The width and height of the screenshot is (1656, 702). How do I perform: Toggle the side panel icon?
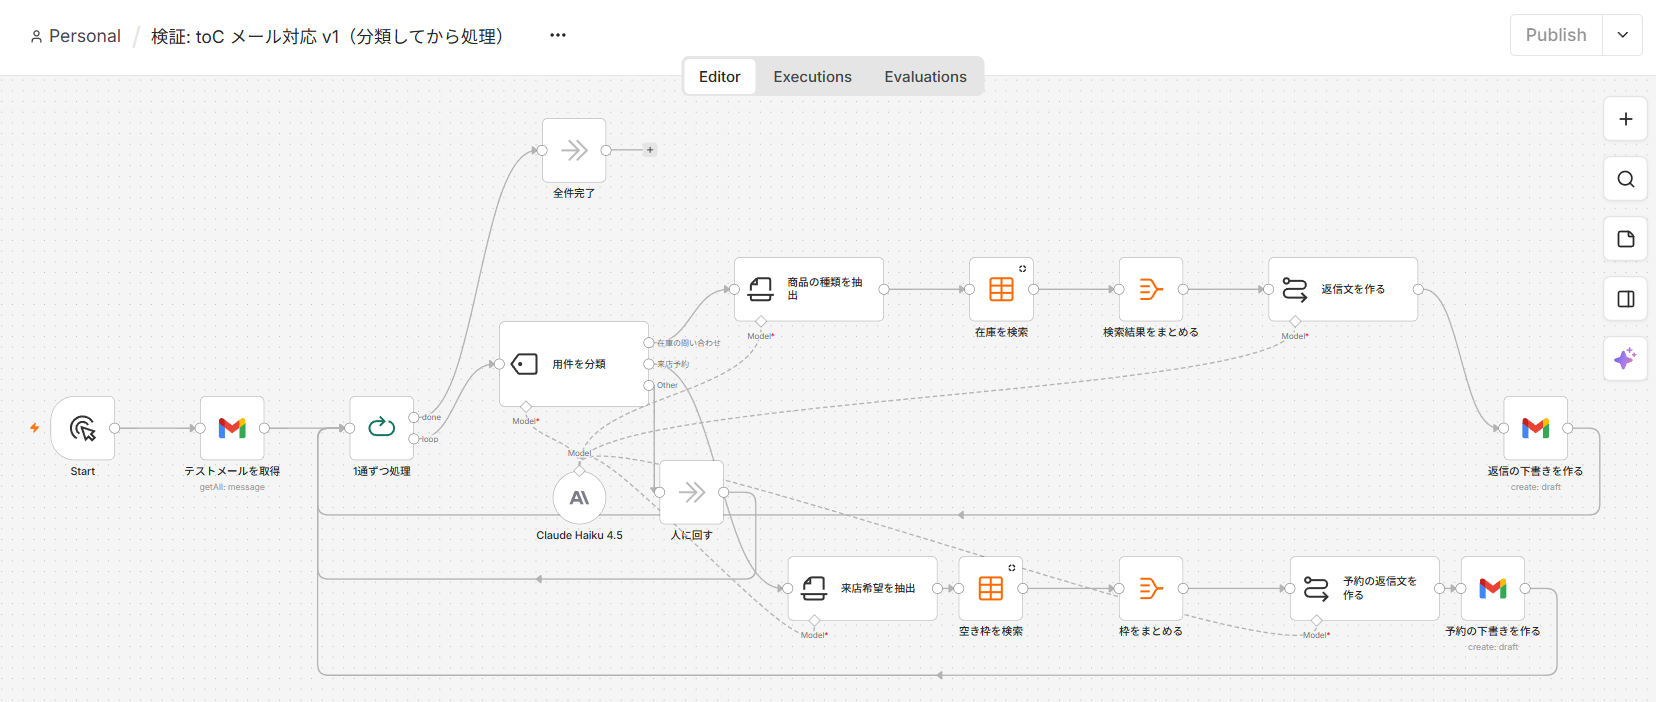[x=1626, y=299]
